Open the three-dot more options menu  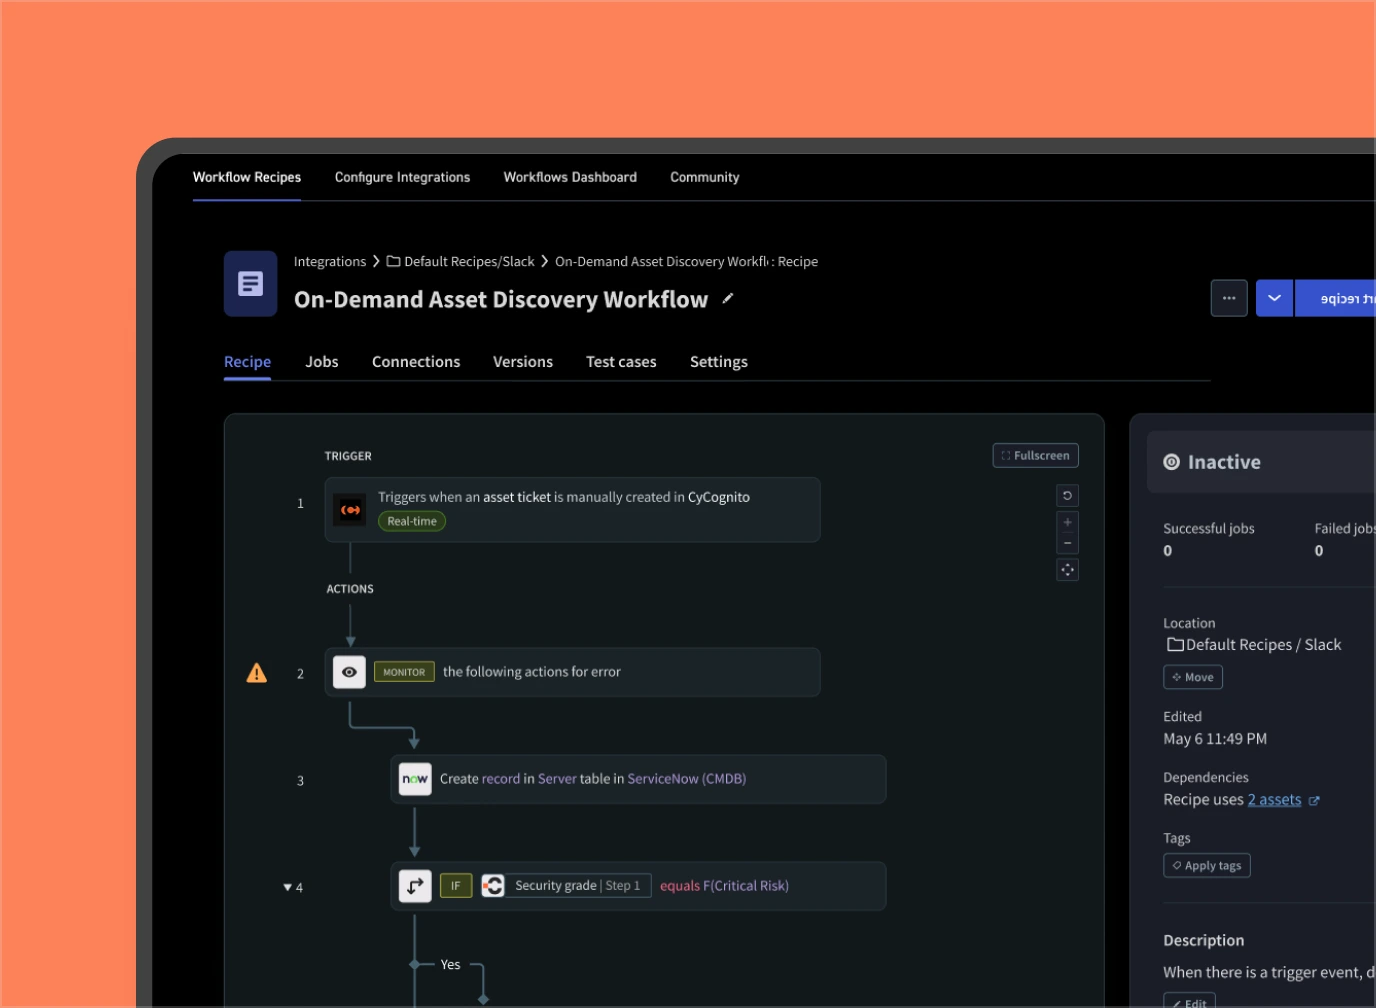pos(1229,298)
